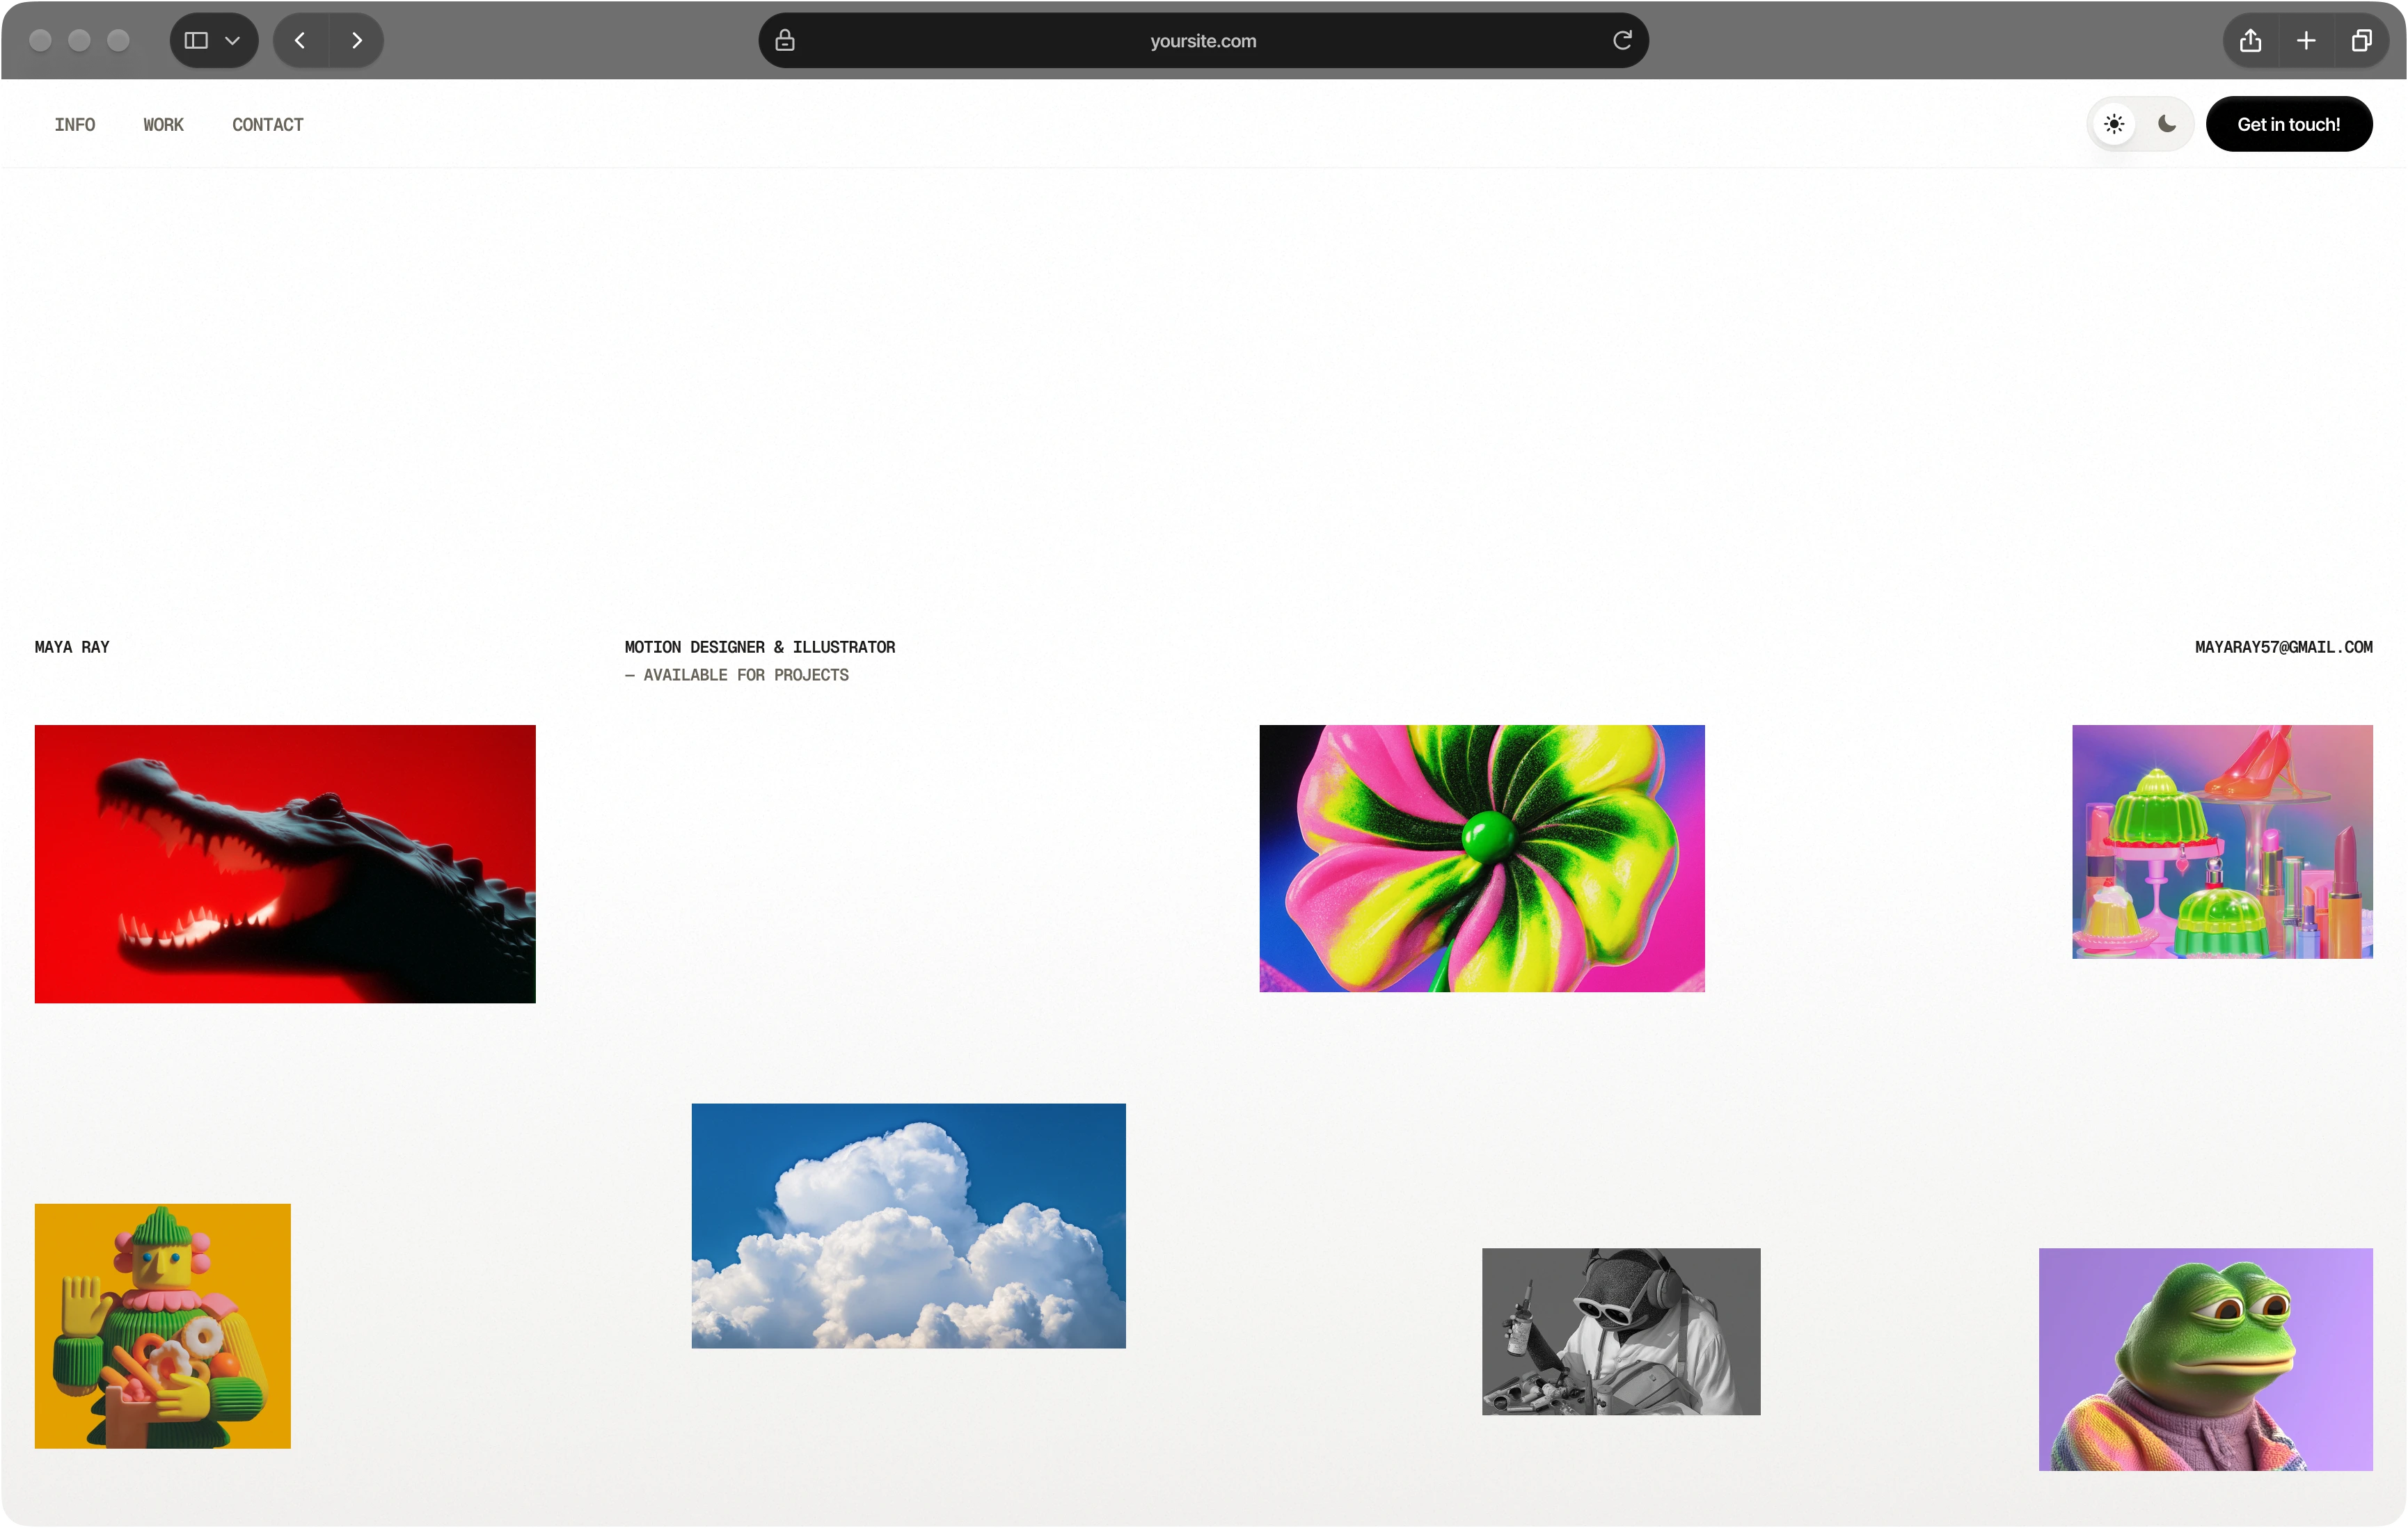Click the mayaray57@gmail.com email link
Viewport: 2408px width, 1528px height.
(2283, 647)
